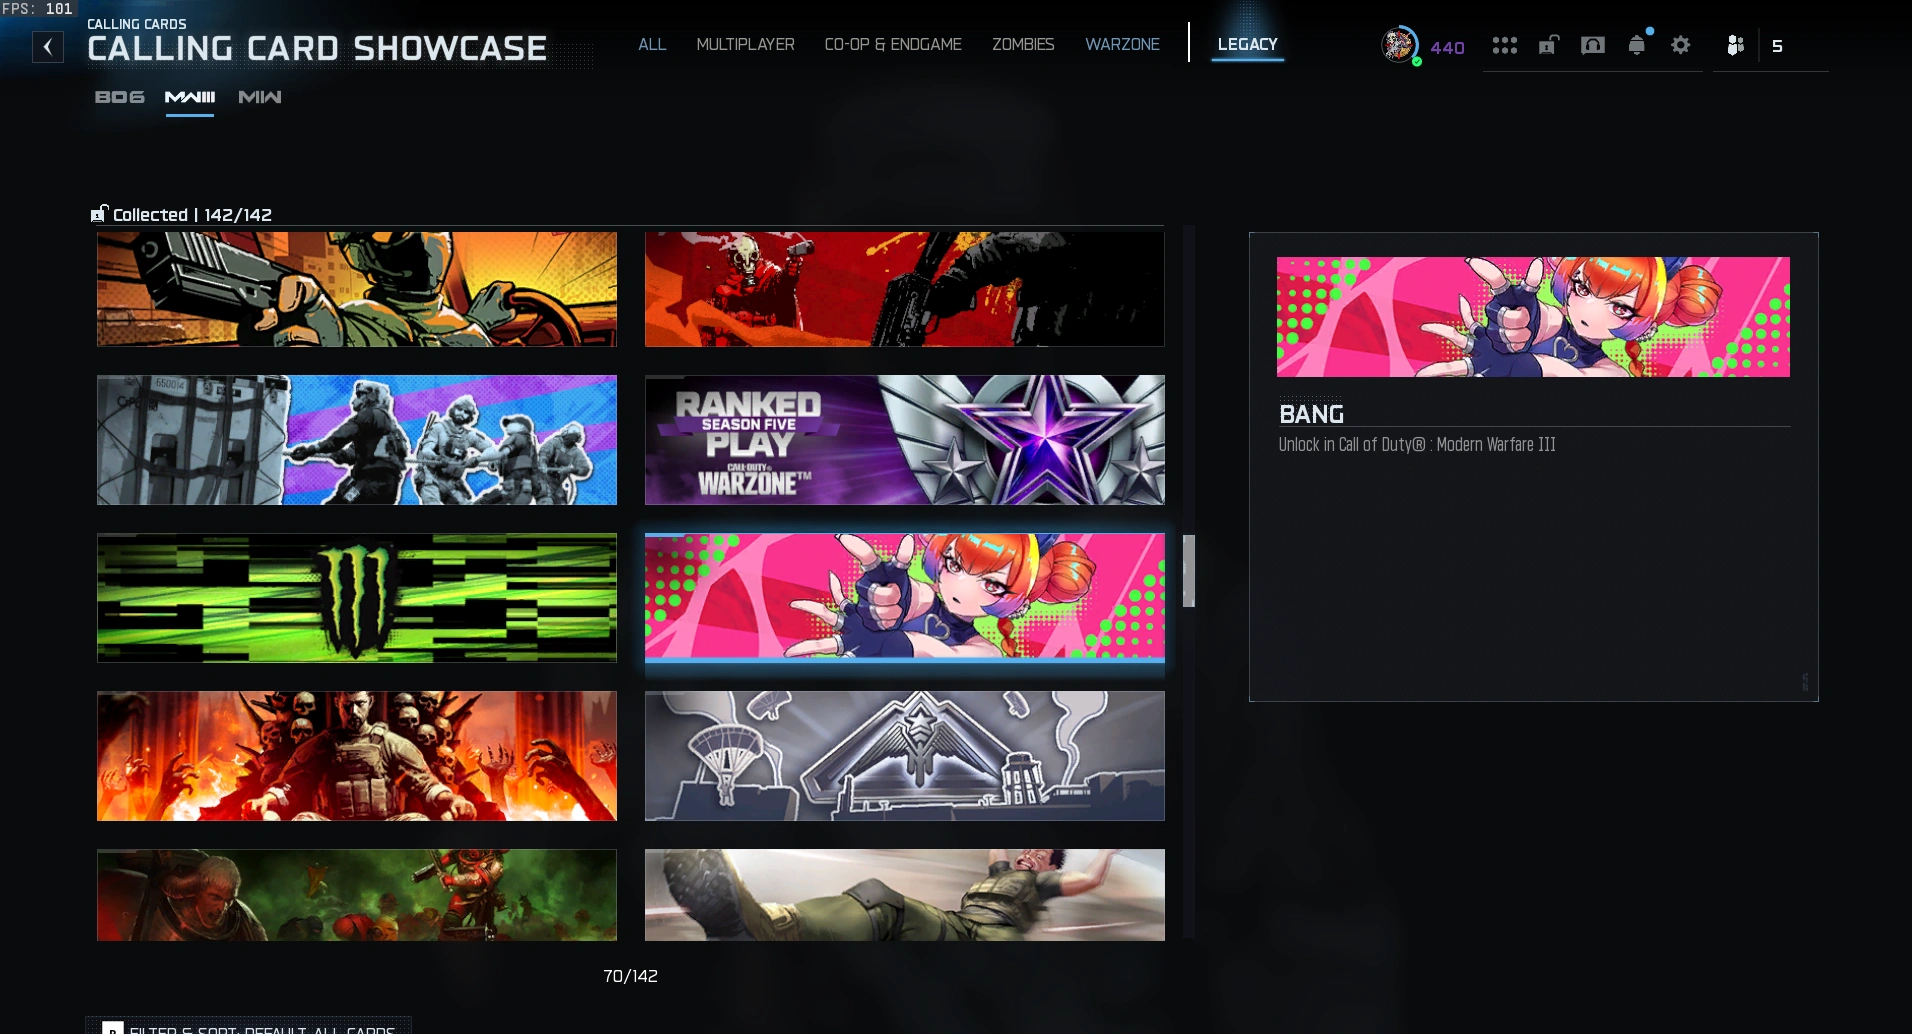Switch to the MW game filter
The height and width of the screenshot is (1034, 1912).
point(260,97)
